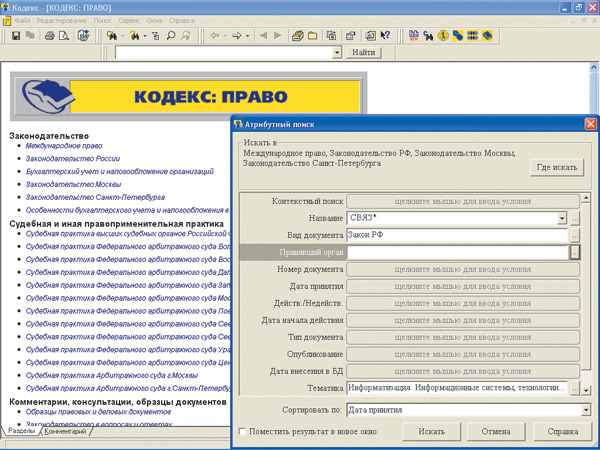Image resolution: width=600 pixels, height=450 pixels.
Task: Switch to the Комментарий tab
Action: [x=65, y=431]
